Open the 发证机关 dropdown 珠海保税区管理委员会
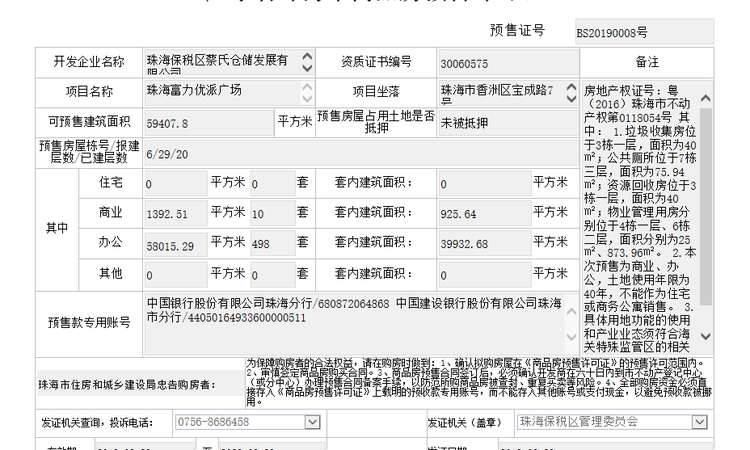 (699, 422)
